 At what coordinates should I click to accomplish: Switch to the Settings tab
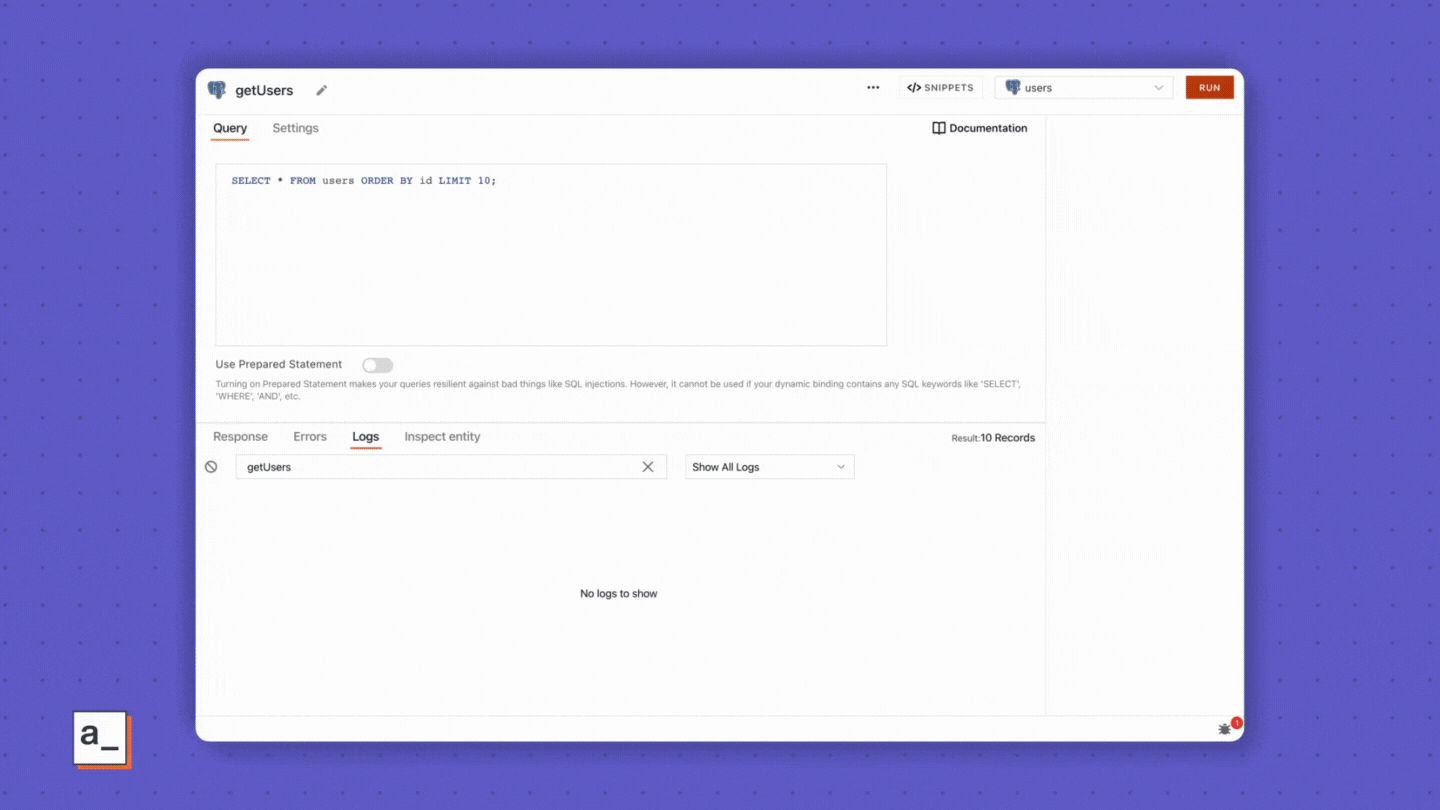[x=295, y=128]
